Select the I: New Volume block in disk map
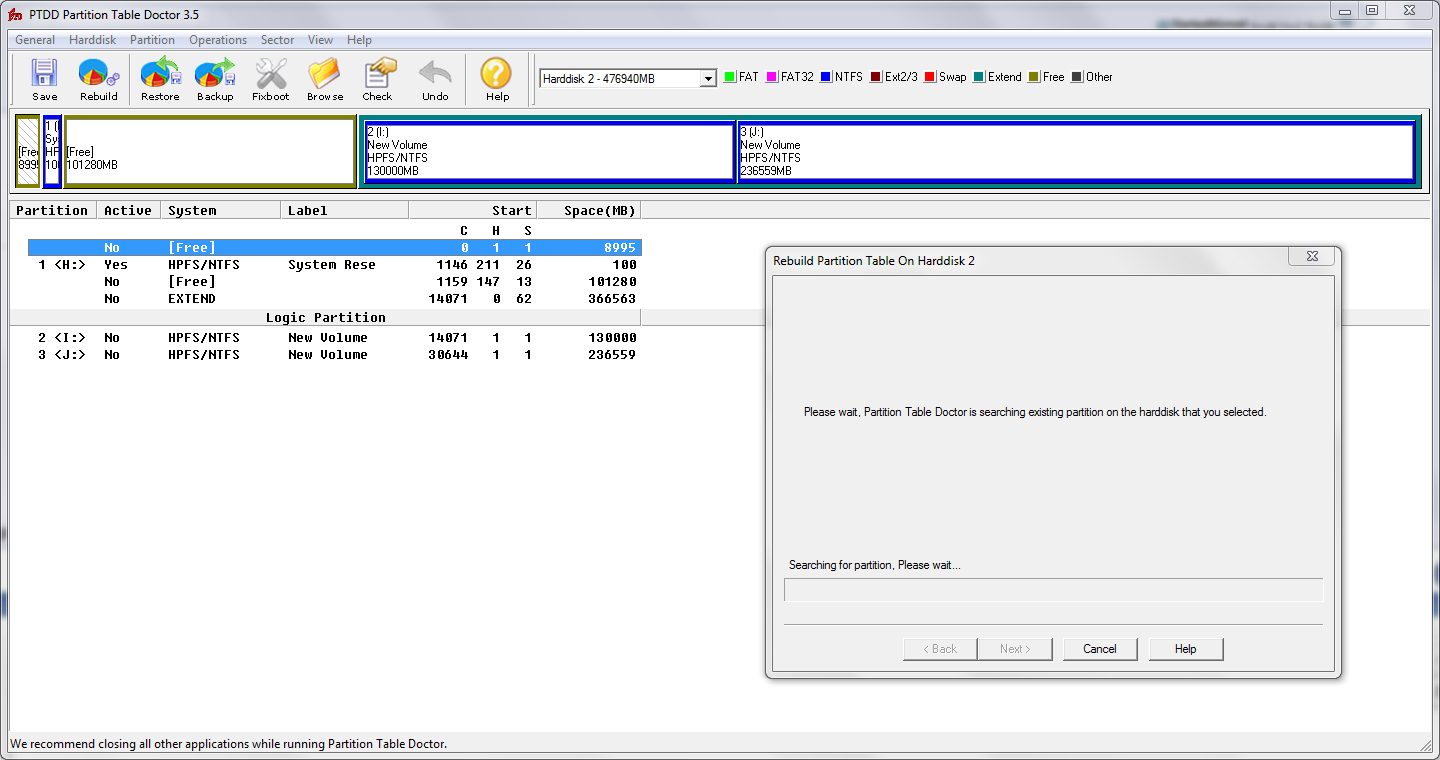 click(x=549, y=152)
